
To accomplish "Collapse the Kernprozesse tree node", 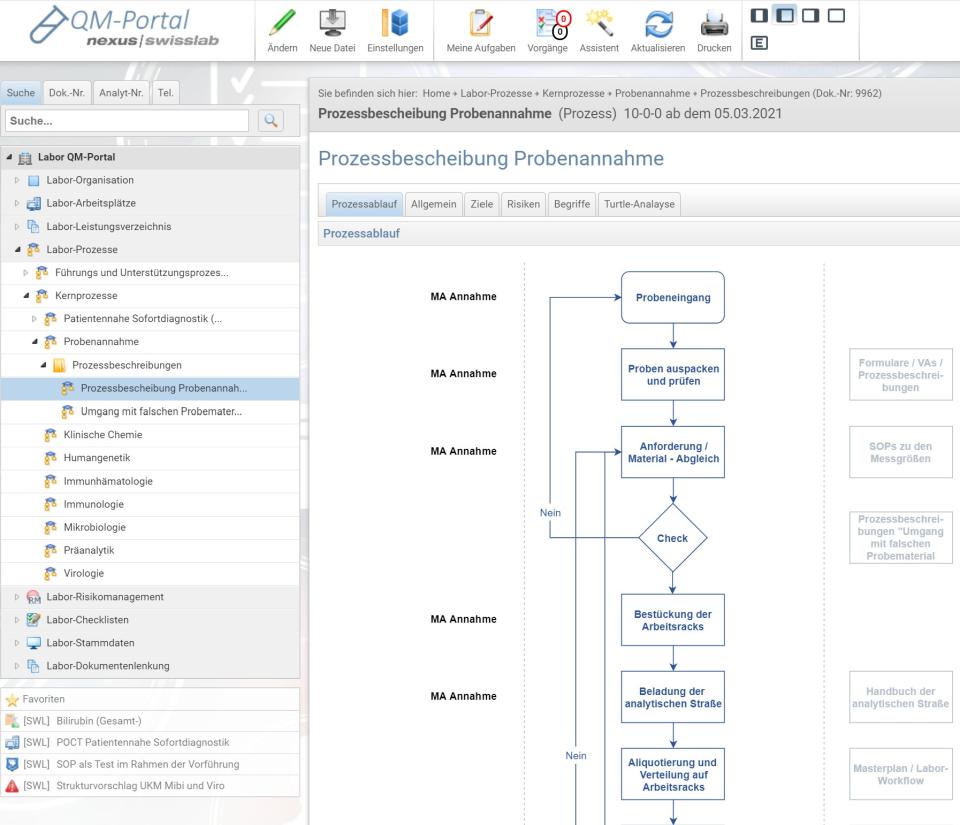I will click(x=28, y=296).
